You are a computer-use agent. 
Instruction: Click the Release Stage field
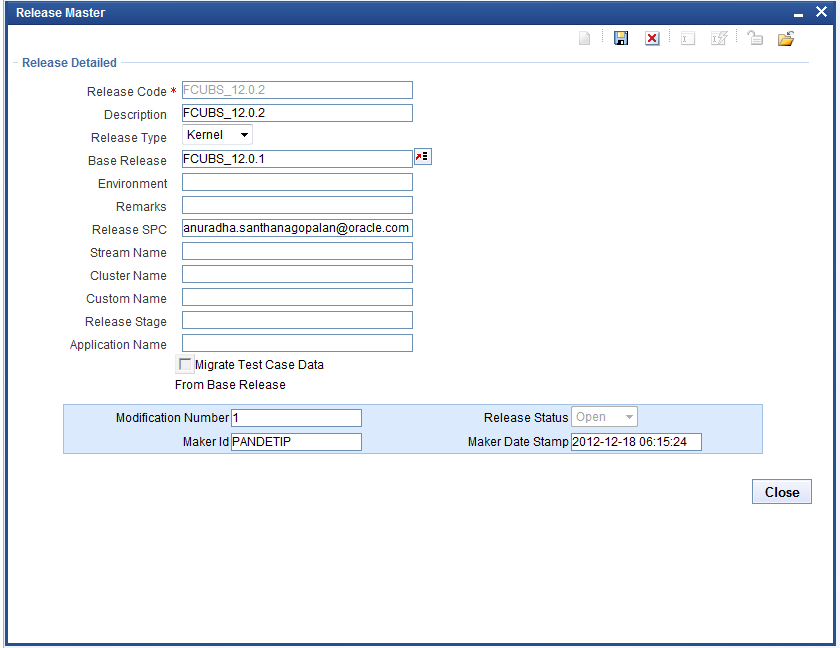coord(297,320)
